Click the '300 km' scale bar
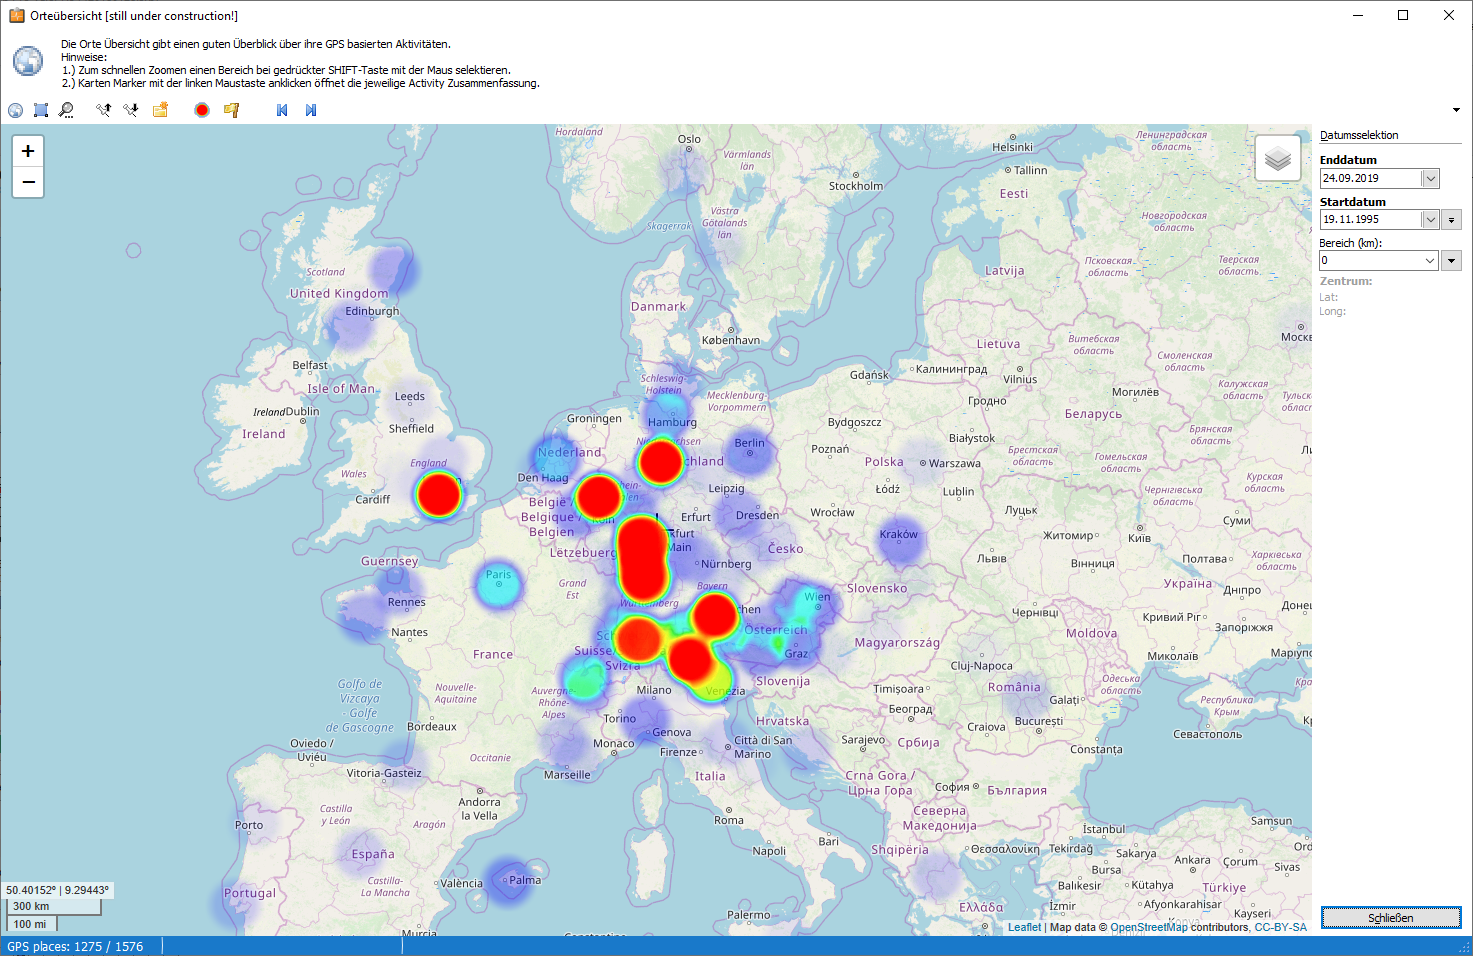Screen dimensions: 1473x956 tap(53, 906)
